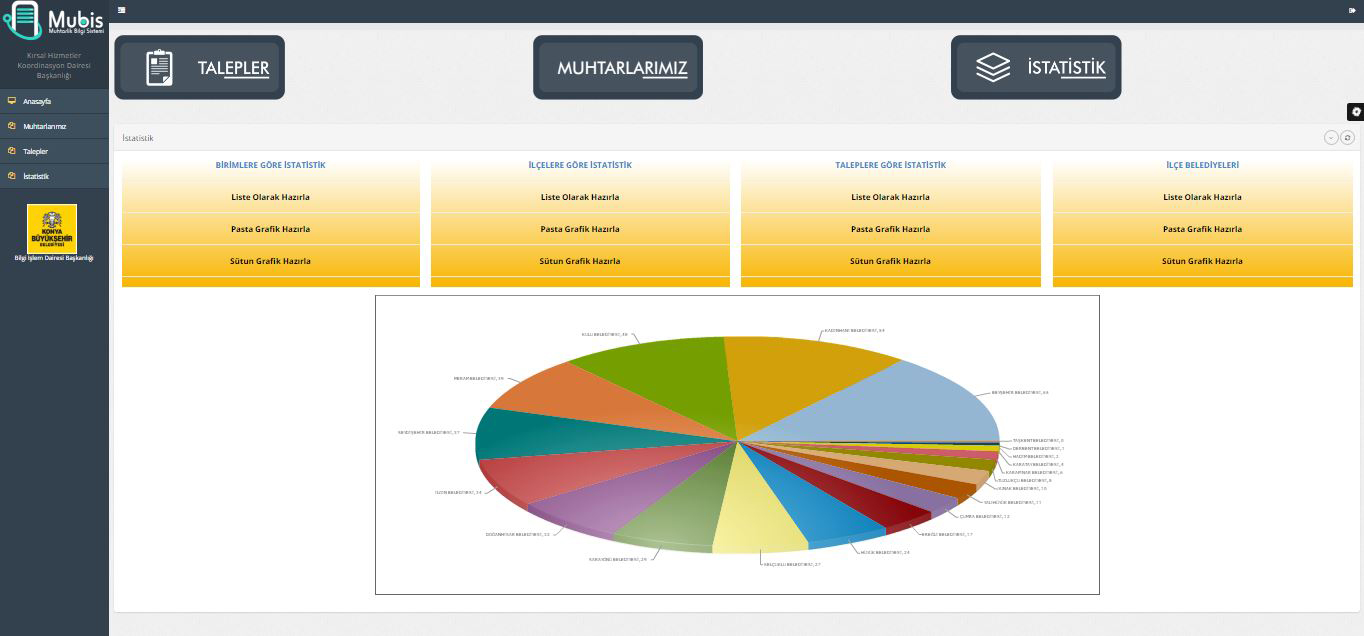Open the settings gear on right edge
The height and width of the screenshot is (636, 1364).
click(x=1356, y=112)
